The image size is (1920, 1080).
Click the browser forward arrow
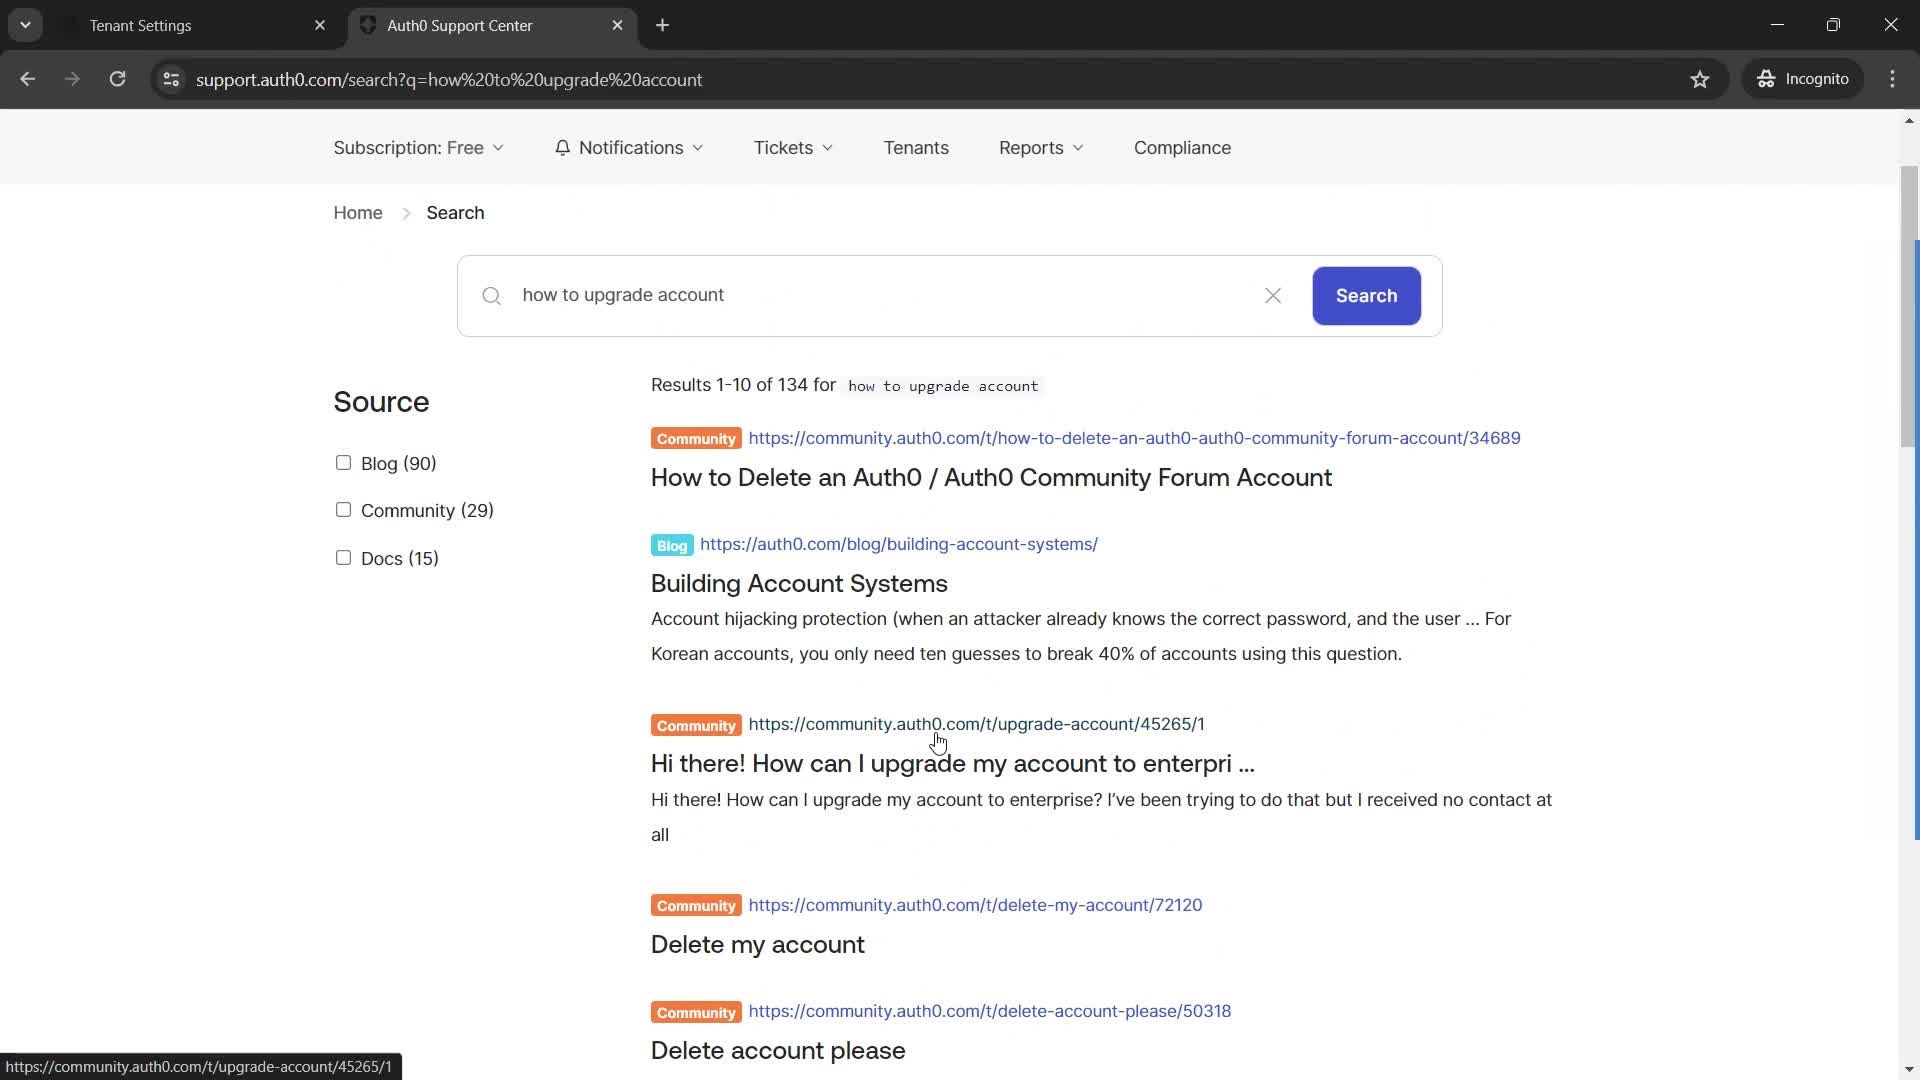point(72,79)
